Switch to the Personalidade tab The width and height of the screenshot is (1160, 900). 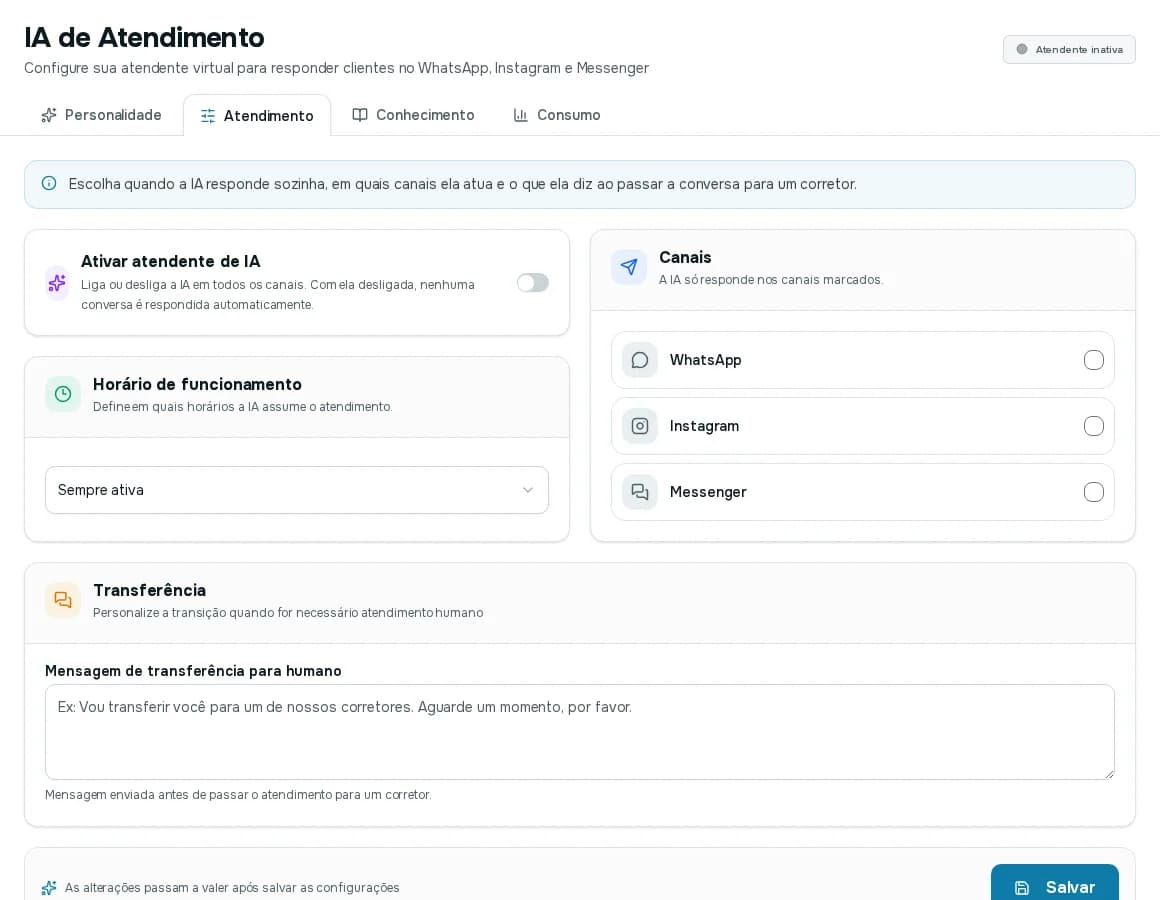pos(101,115)
